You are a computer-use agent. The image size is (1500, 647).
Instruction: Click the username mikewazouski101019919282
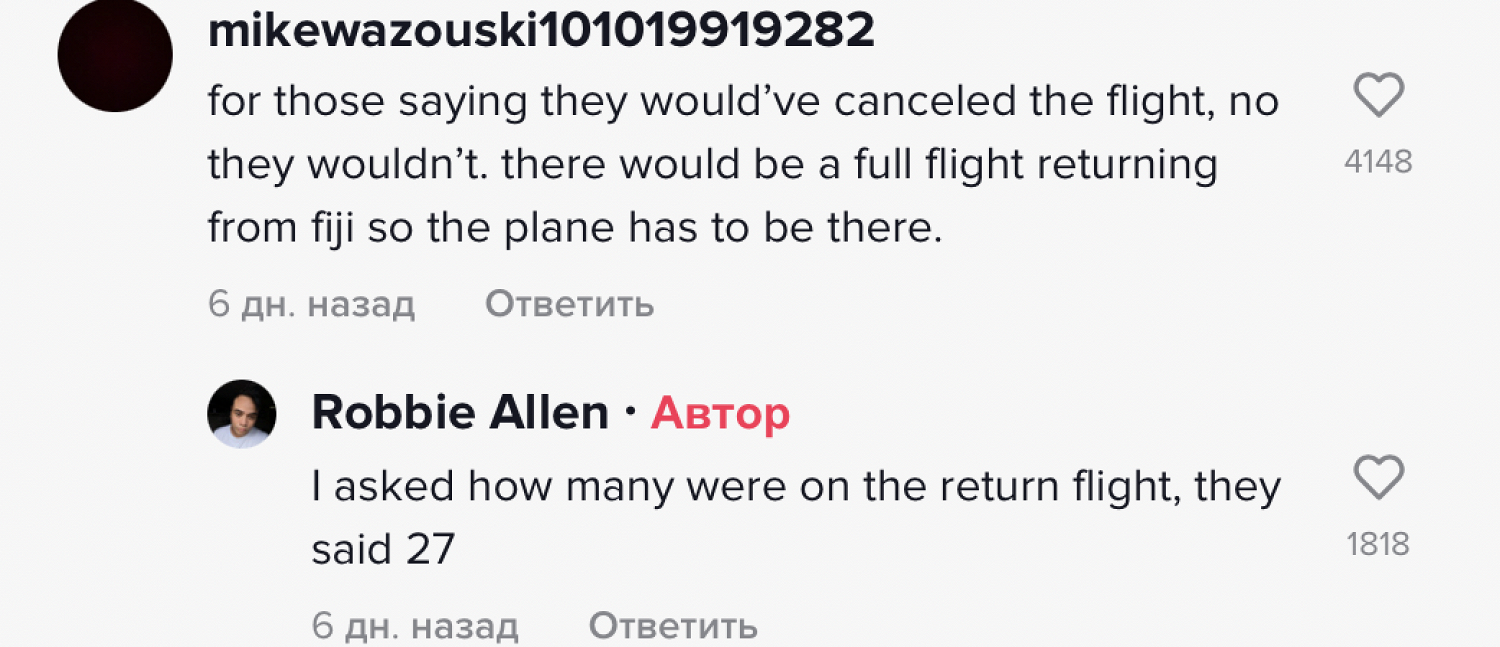click(541, 31)
